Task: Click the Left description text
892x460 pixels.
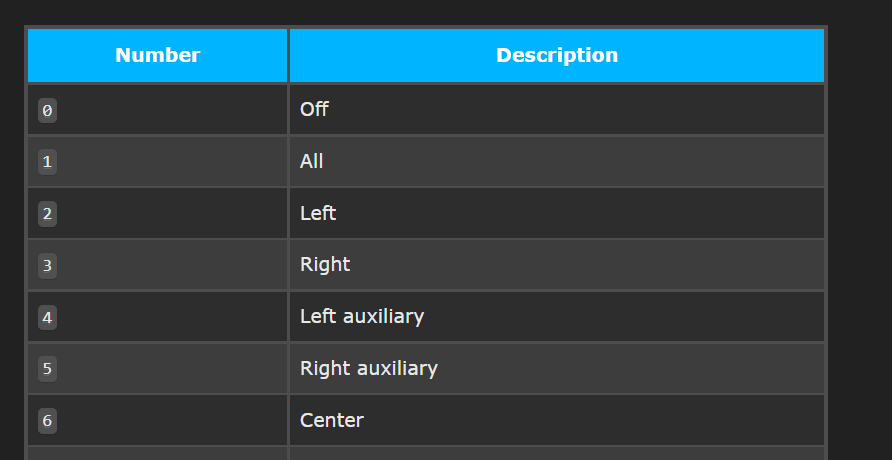Action: tap(318, 213)
